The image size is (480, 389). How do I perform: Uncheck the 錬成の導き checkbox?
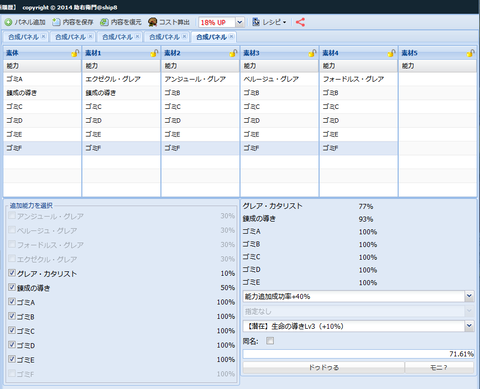tap(12, 287)
